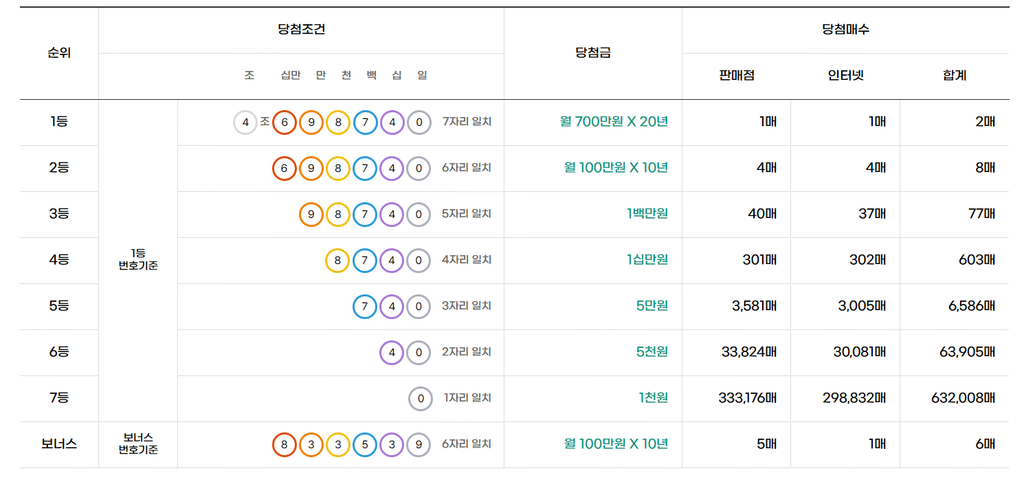Click the 3자리 일치 label
This screenshot has width=1024, height=478.
pyautogui.click(x=466, y=306)
